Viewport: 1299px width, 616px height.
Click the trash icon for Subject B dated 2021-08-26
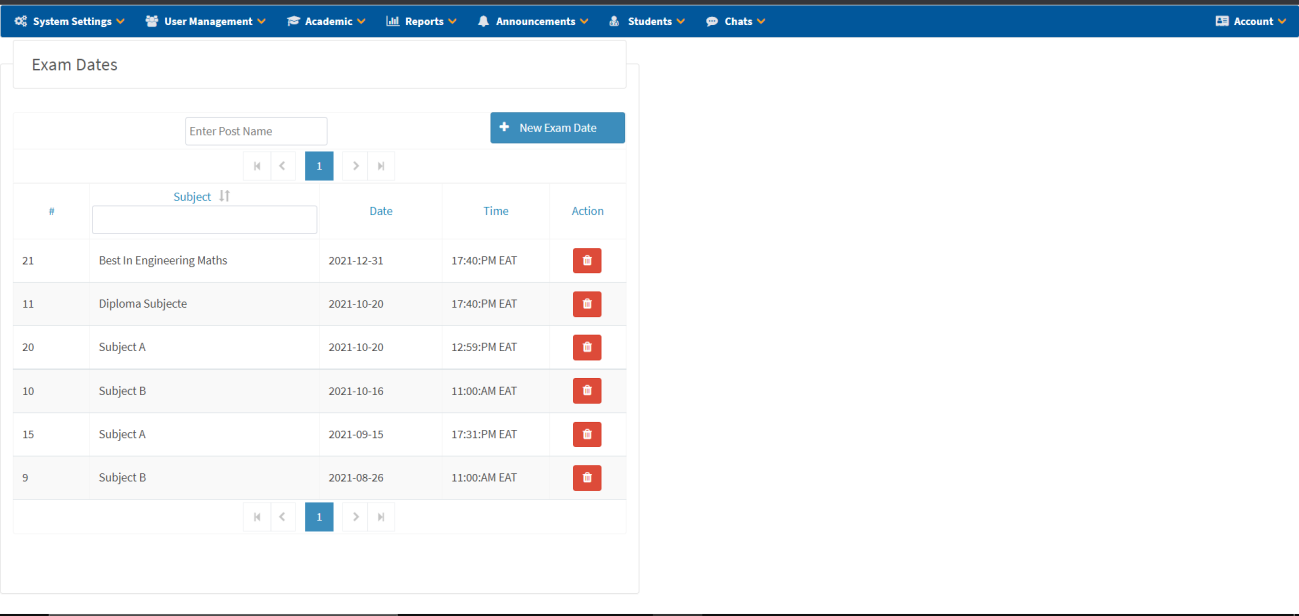587,477
